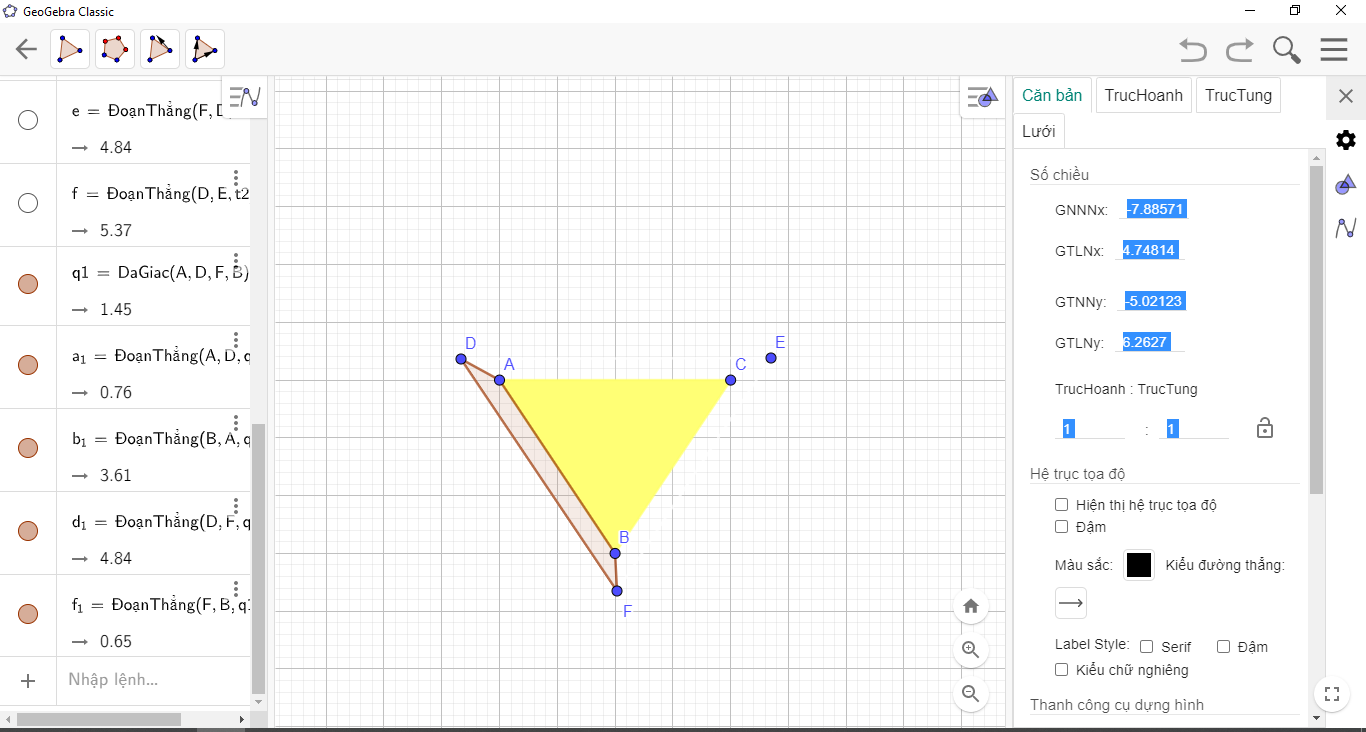This screenshot has height=732, width=1366.
Task: Open the hamburger main menu
Action: tap(1334, 49)
